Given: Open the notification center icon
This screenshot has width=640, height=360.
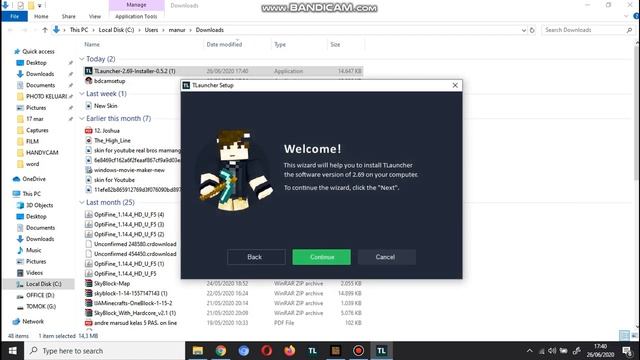Looking at the screenshot, I should click(627, 351).
